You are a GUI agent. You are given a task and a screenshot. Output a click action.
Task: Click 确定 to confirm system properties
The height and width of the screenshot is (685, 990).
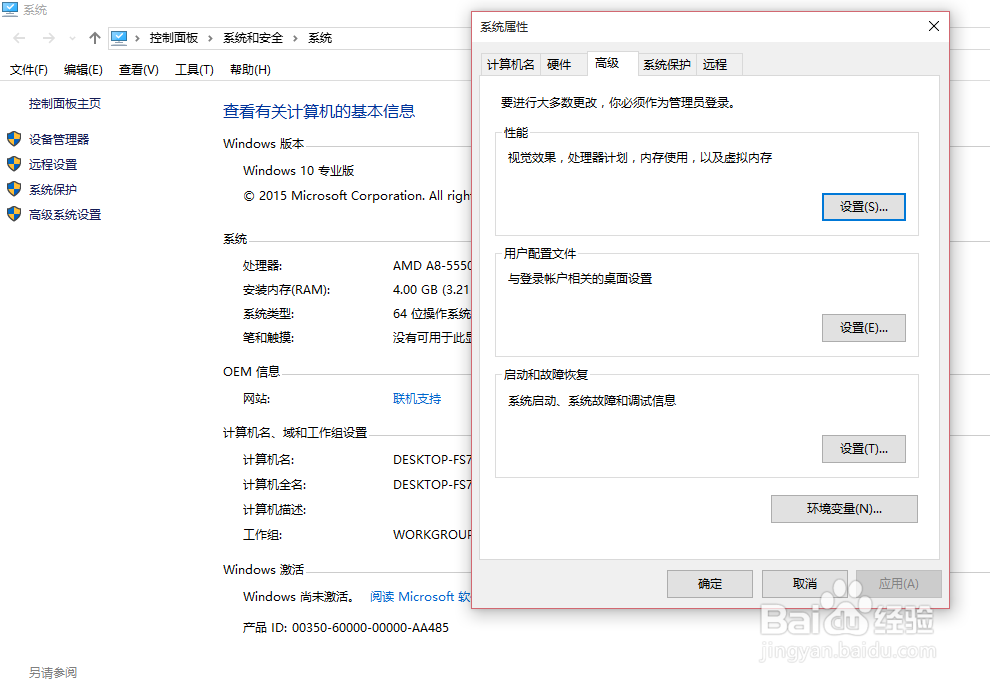[x=709, y=584]
